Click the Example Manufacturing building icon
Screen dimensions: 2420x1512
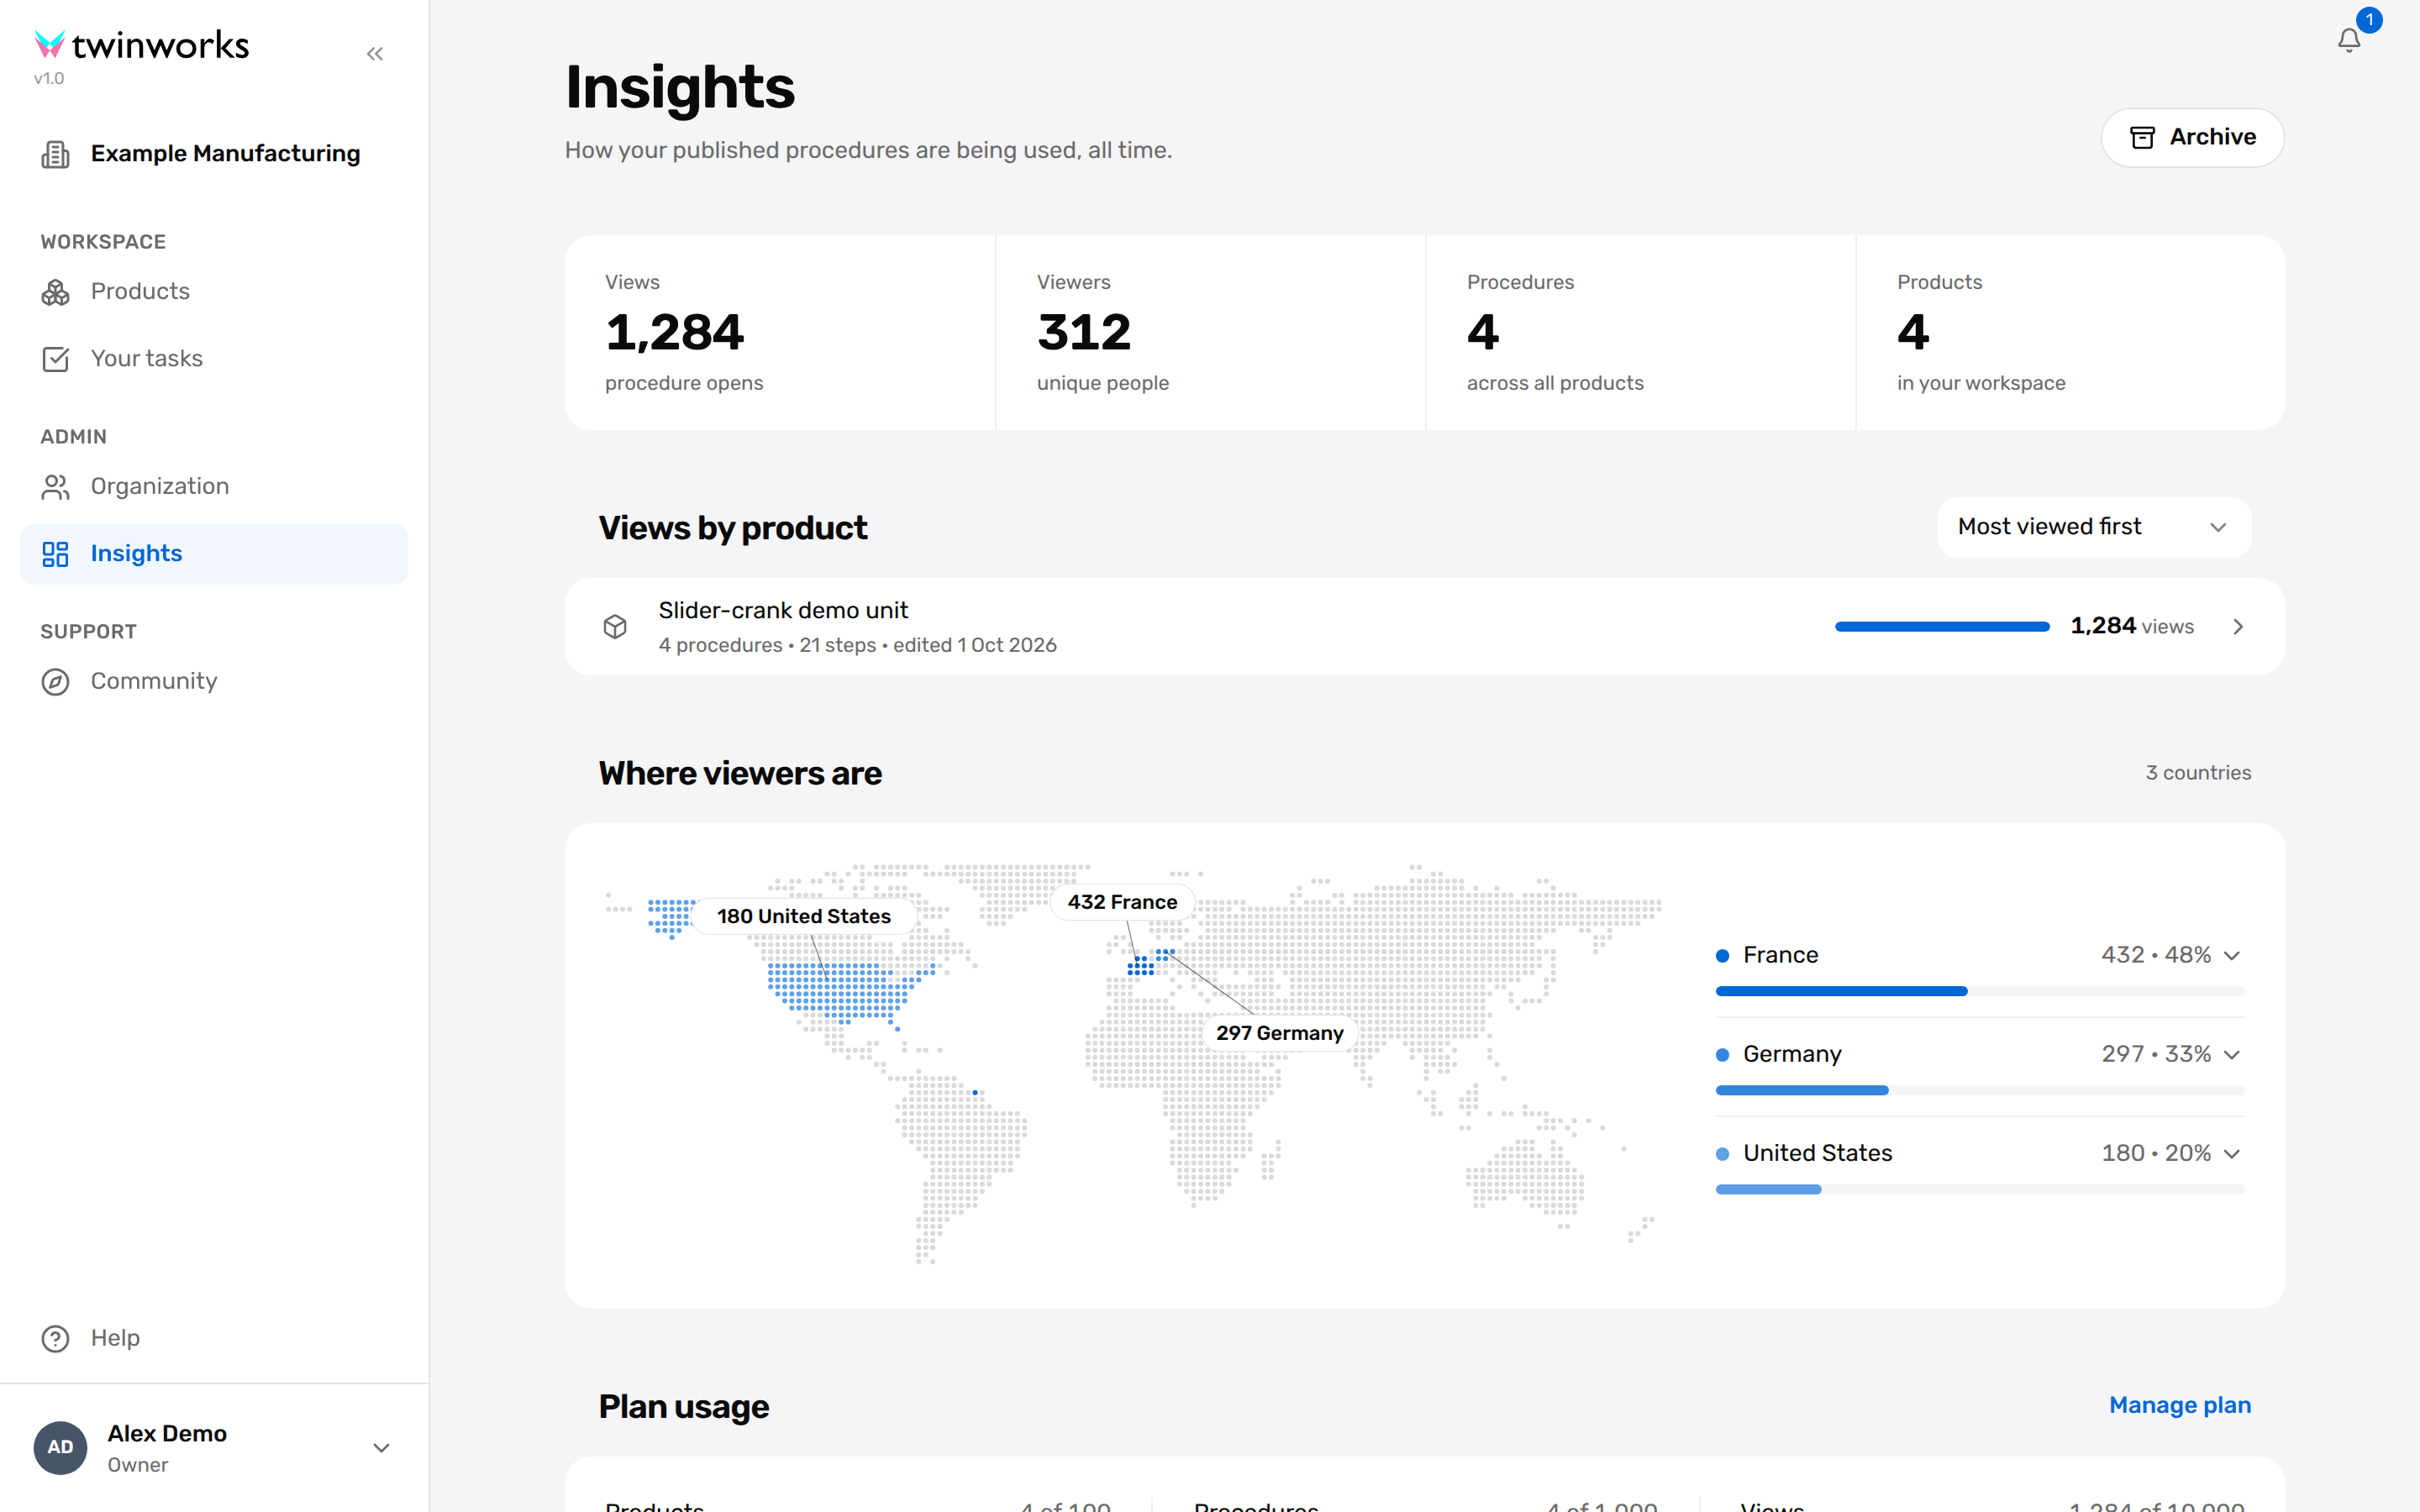coord(55,154)
